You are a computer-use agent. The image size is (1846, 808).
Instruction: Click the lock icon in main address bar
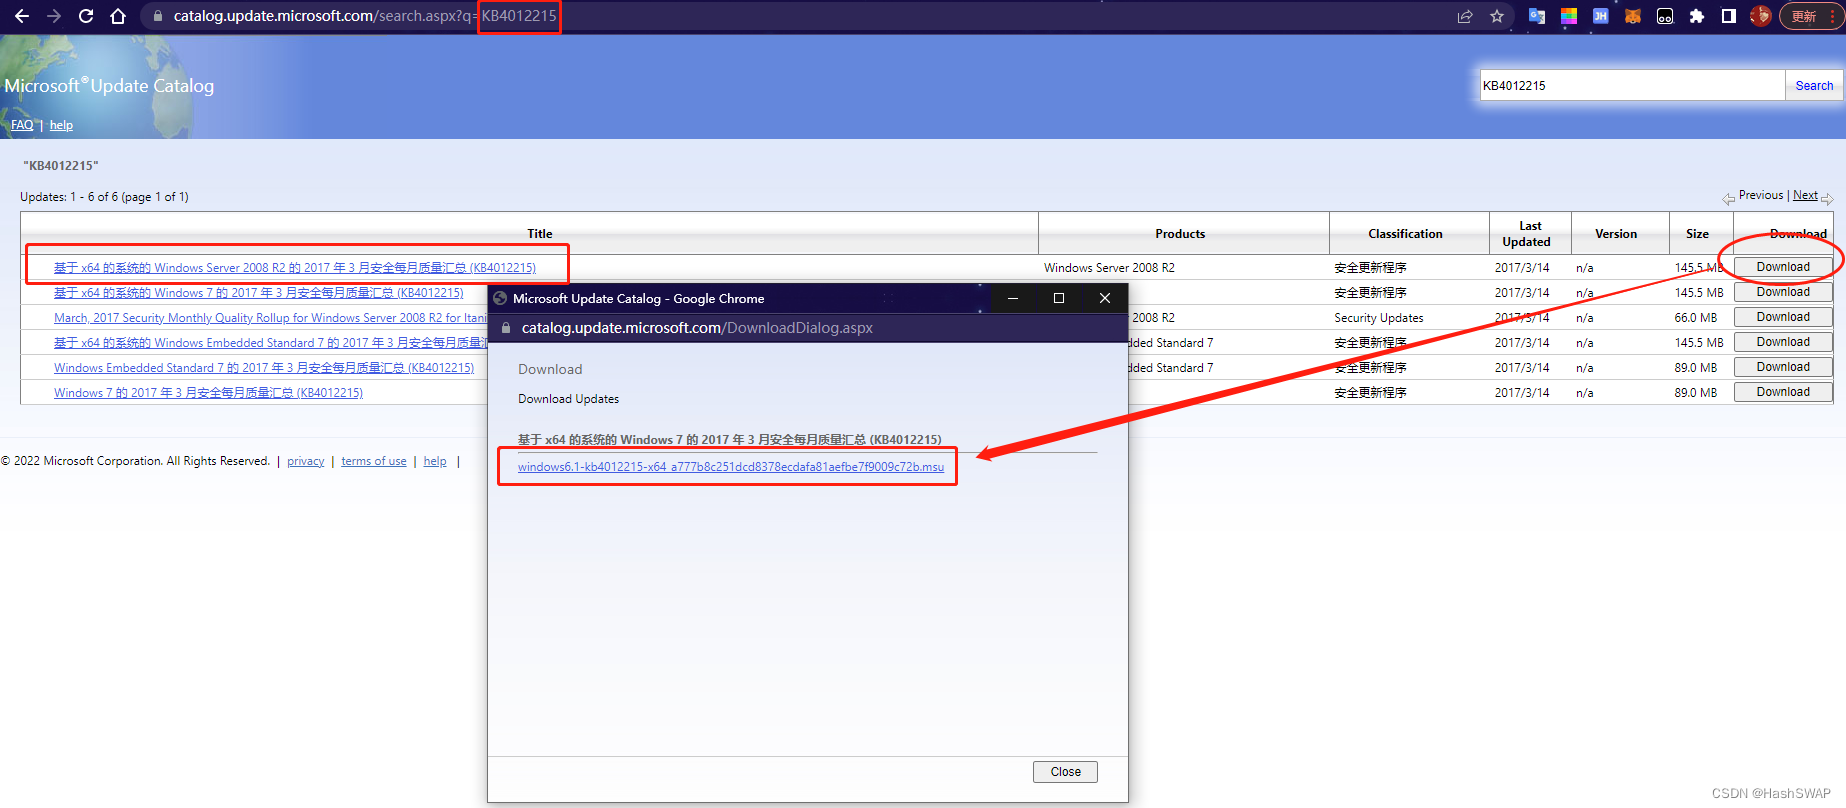click(157, 16)
